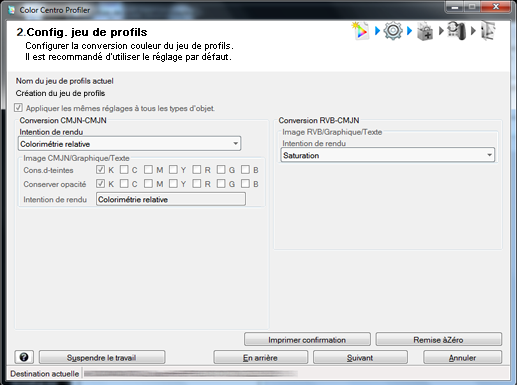Image resolution: width=517 pixels, height=385 pixels.
Task: Enable B checkbox in Conserver opacité row
Action: point(246,184)
